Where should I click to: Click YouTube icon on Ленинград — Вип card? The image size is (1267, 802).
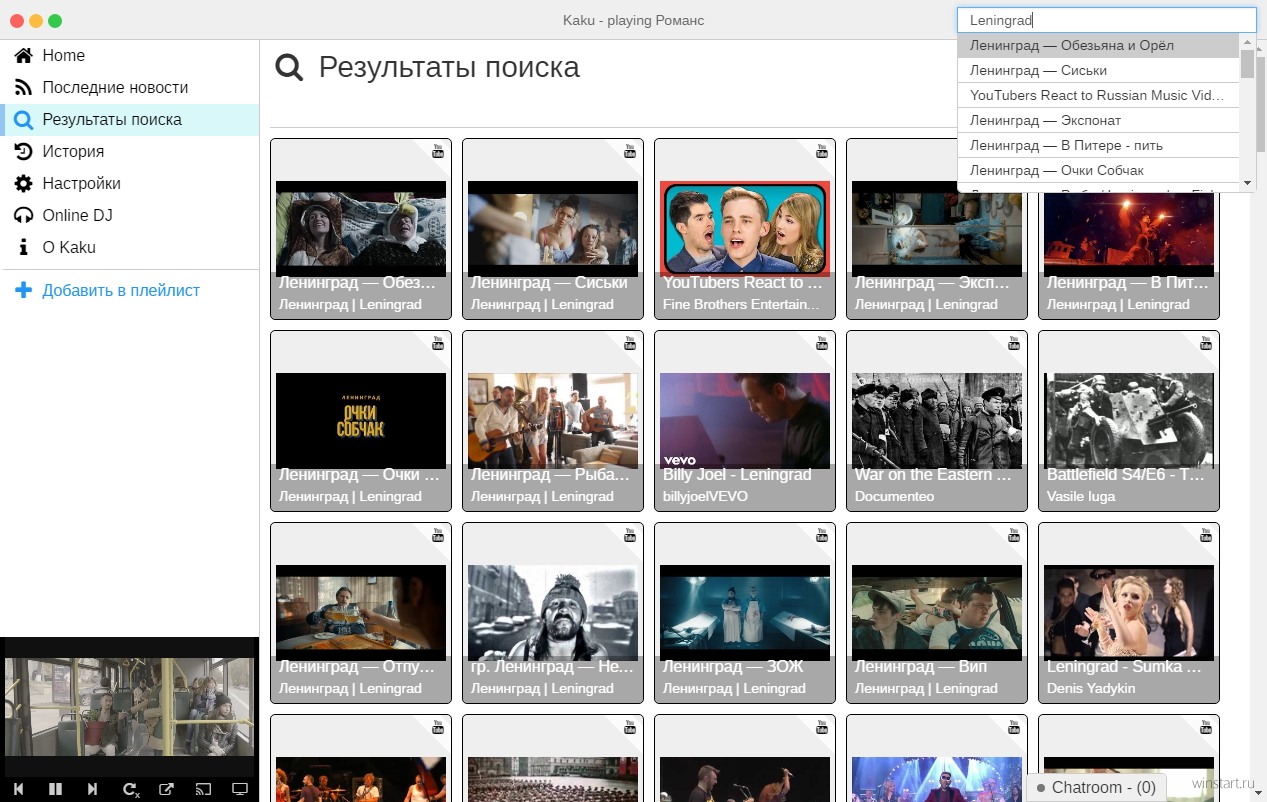[1014, 535]
